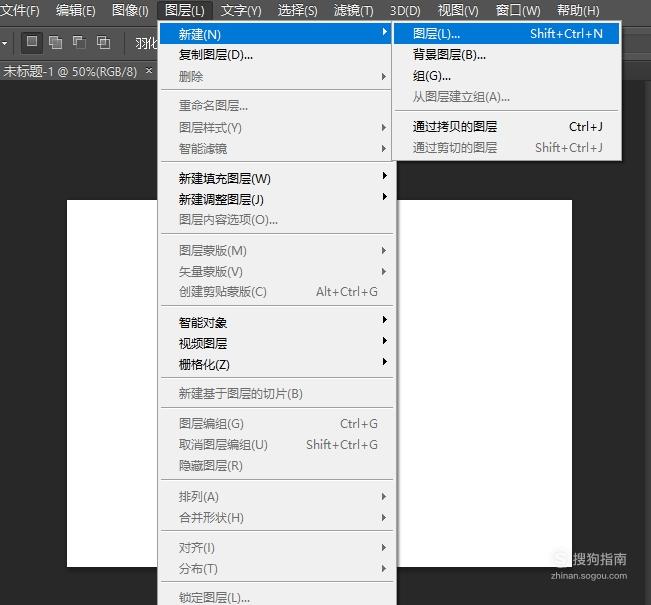Expand the 智能对象 submenu

point(275,322)
